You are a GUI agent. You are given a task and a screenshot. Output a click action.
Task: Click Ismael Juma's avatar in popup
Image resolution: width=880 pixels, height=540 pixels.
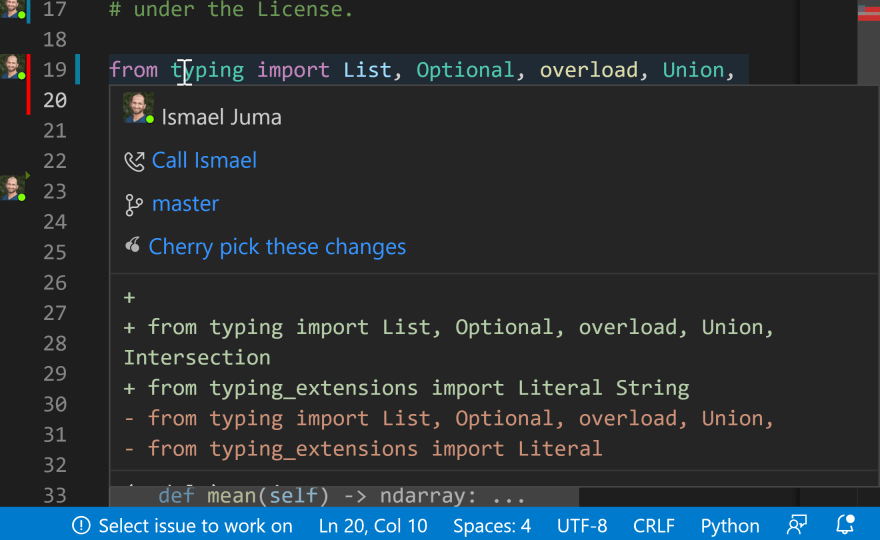pyautogui.click(x=138, y=108)
